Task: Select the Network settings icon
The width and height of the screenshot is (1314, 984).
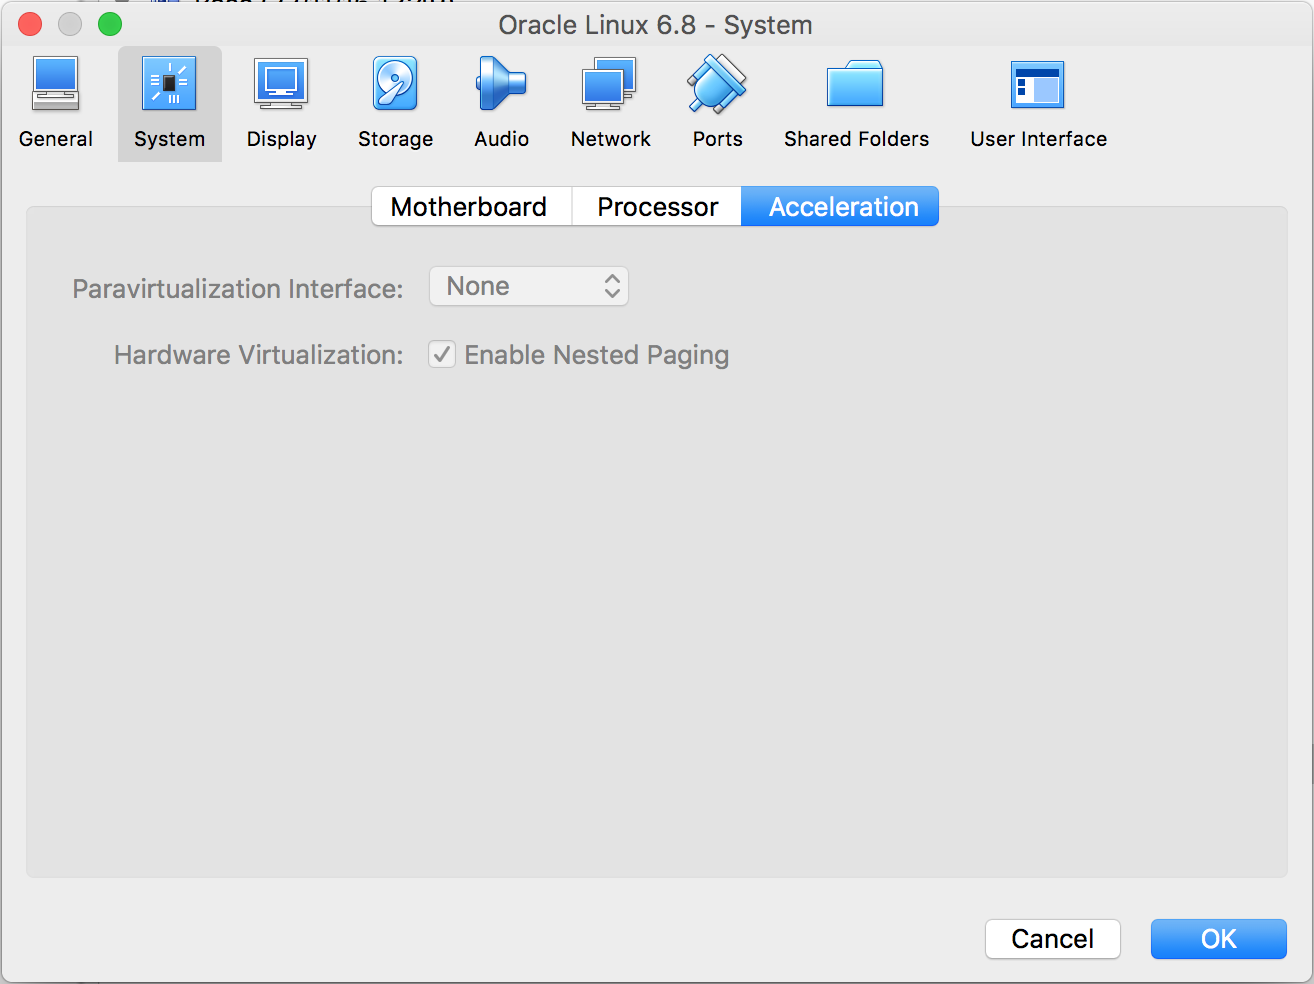Action: 610,100
